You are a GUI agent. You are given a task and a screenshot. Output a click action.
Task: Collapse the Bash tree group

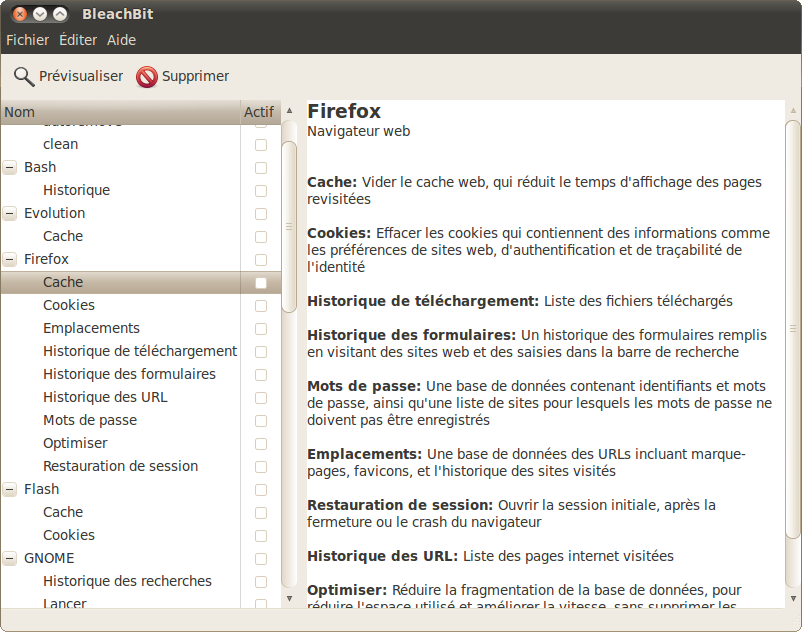(10, 168)
